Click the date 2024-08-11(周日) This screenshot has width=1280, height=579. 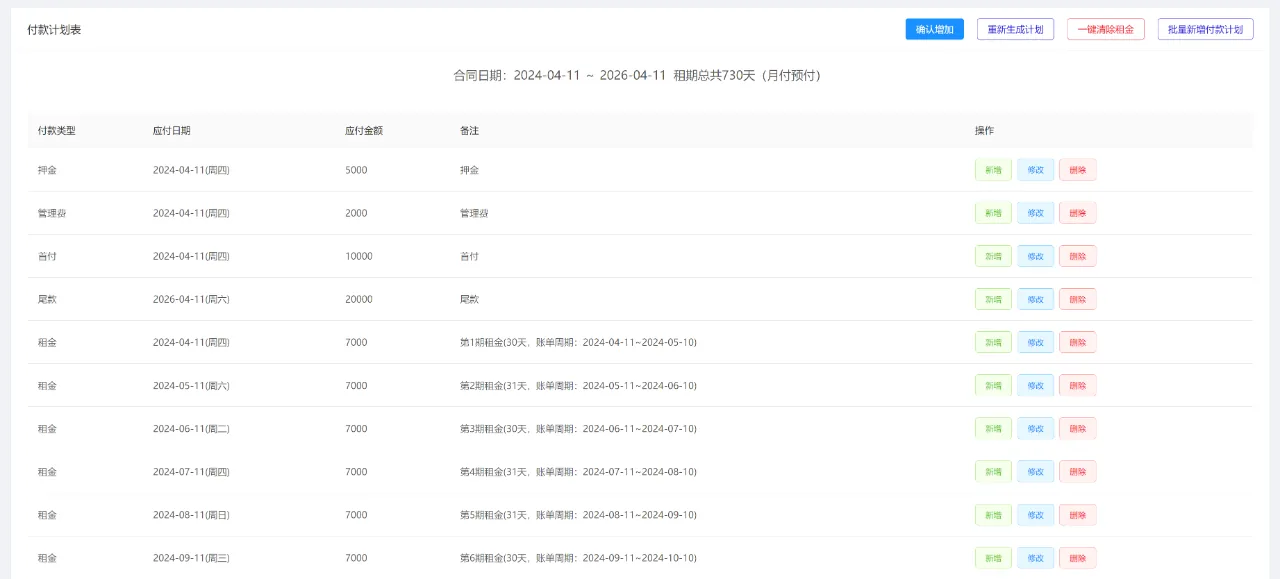click(x=191, y=514)
